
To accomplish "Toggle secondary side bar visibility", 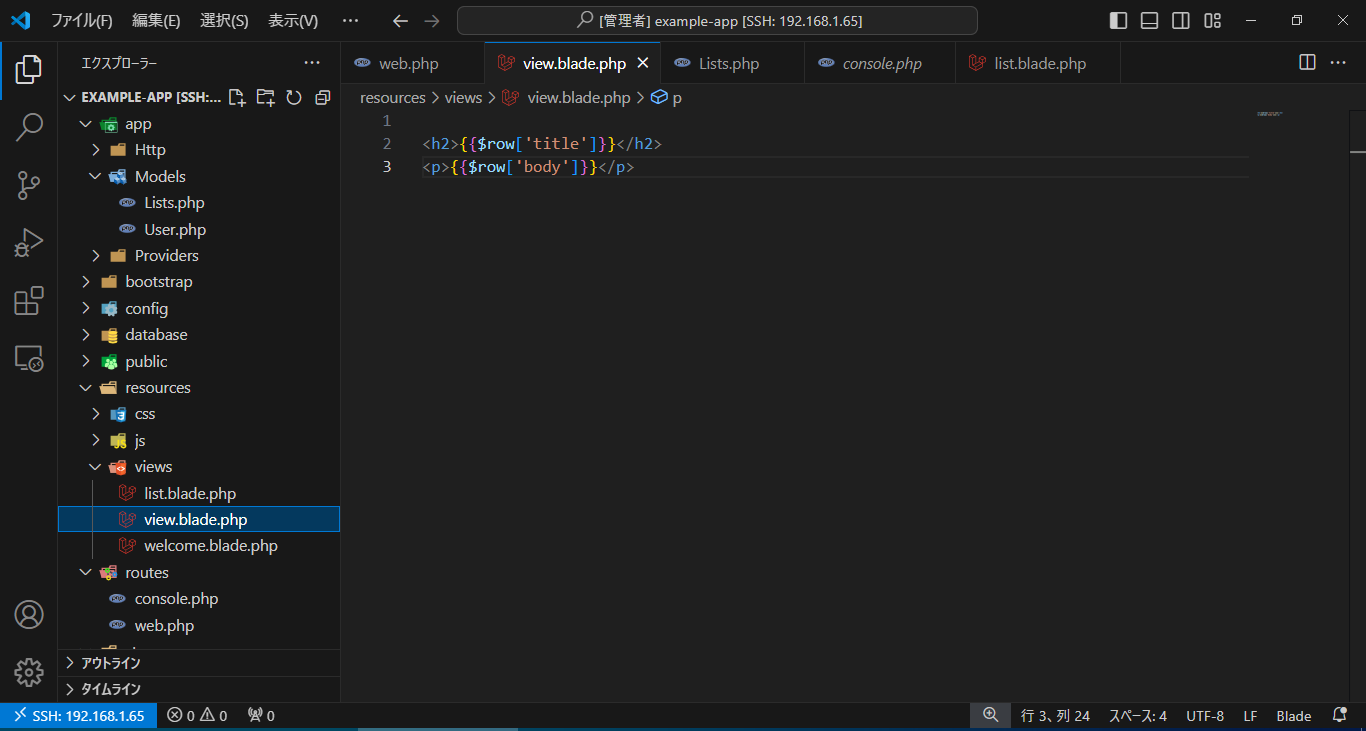I will tap(1181, 21).
